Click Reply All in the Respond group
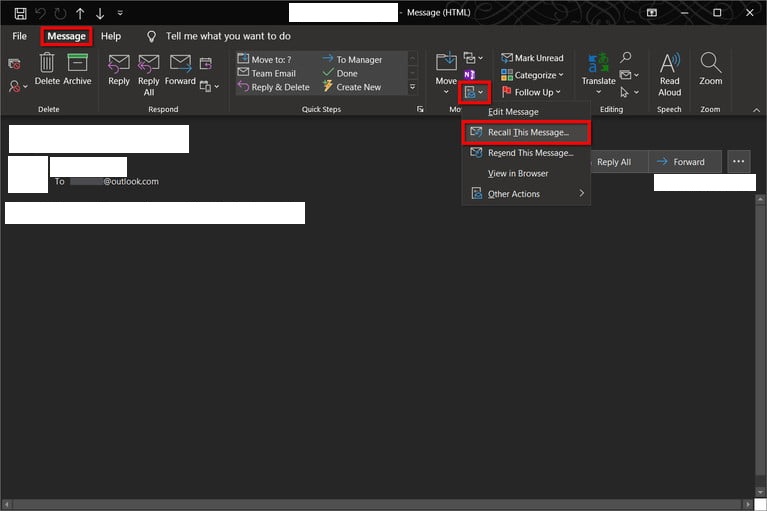 (149, 75)
